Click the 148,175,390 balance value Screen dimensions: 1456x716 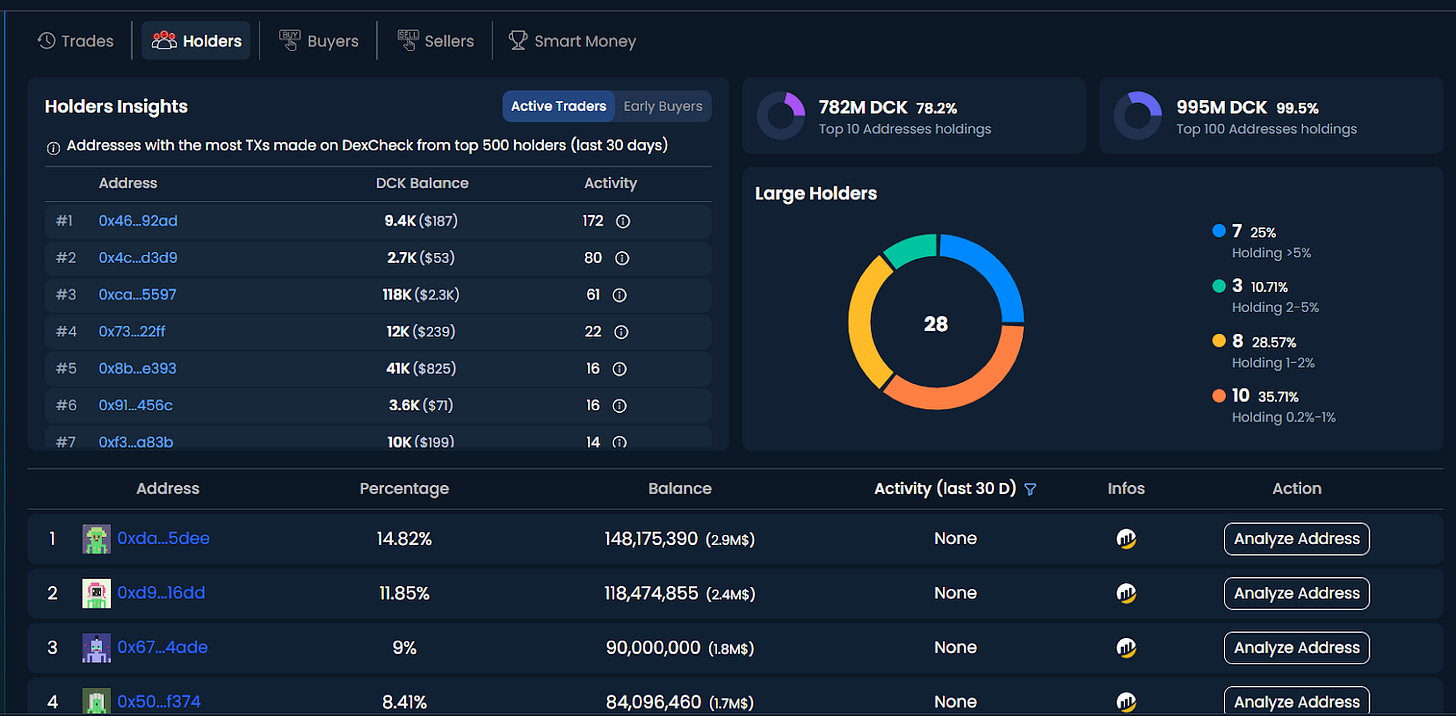(651, 539)
